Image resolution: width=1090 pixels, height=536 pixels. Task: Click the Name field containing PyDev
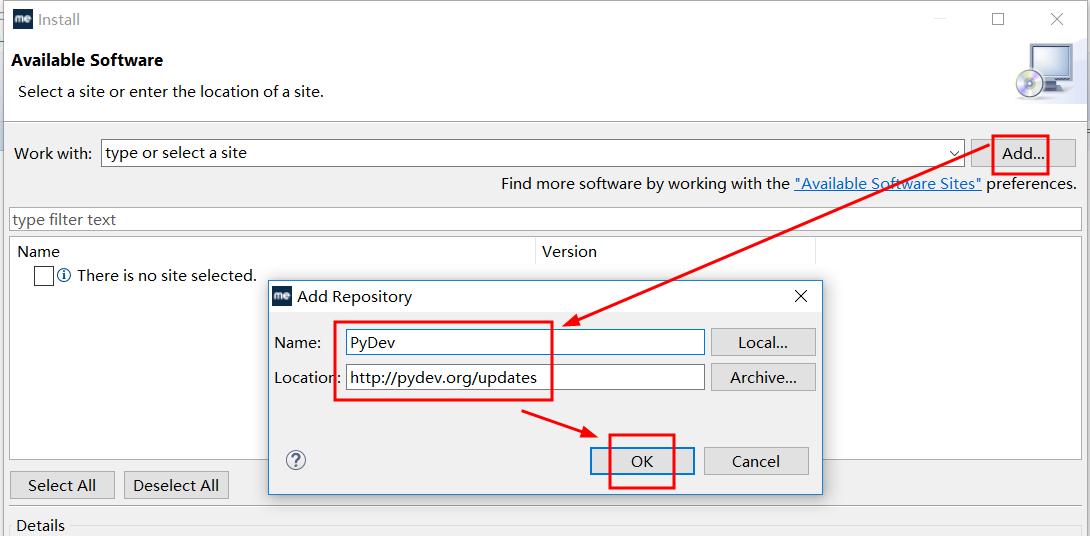526,342
